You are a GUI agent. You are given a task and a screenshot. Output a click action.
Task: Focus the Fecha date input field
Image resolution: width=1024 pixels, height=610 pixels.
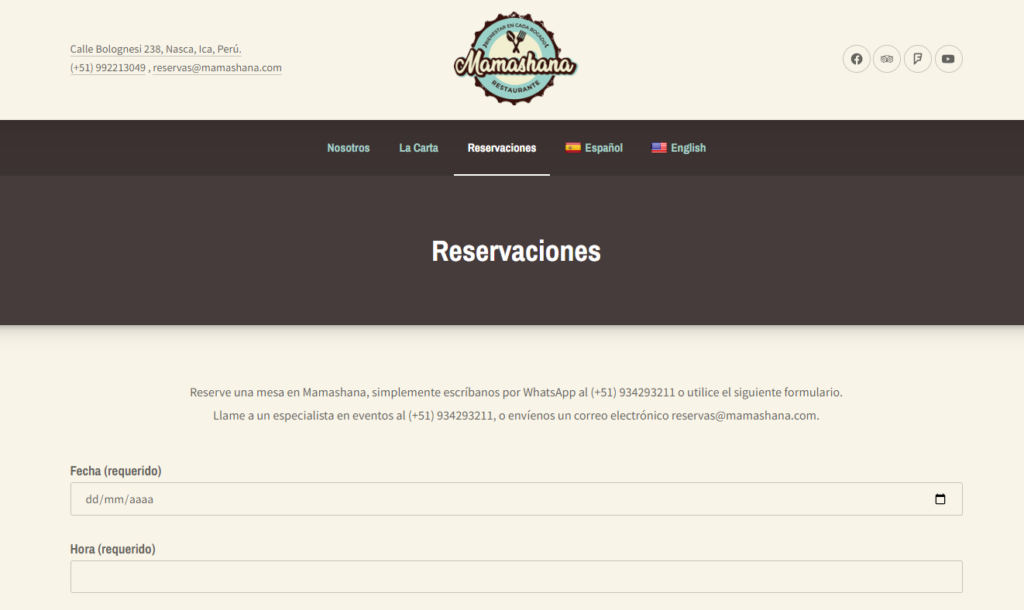516,499
